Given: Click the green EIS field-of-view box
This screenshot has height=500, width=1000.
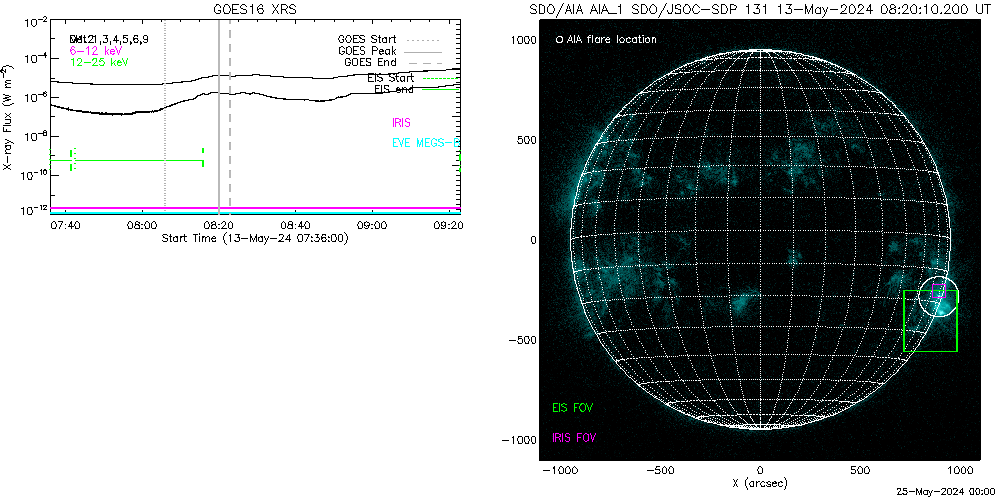Looking at the screenshot, I should coord(930,320).
